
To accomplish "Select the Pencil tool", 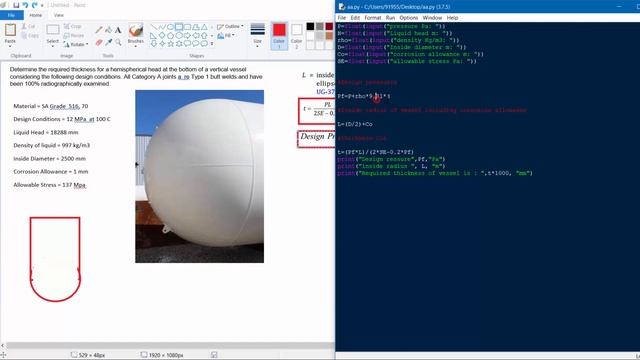I will click(99, 30).
